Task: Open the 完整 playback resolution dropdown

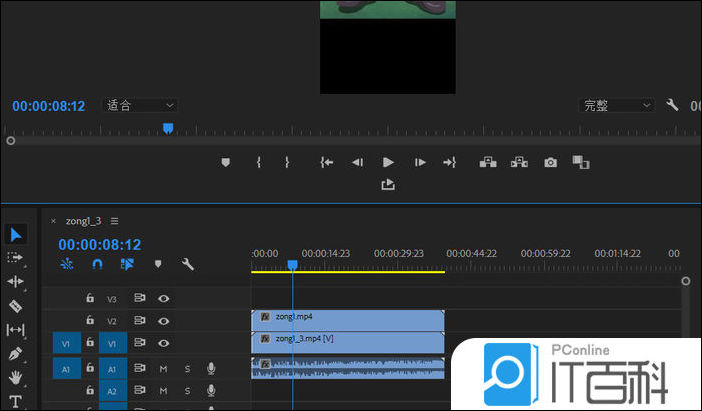Action: click(x=617, y=105)
